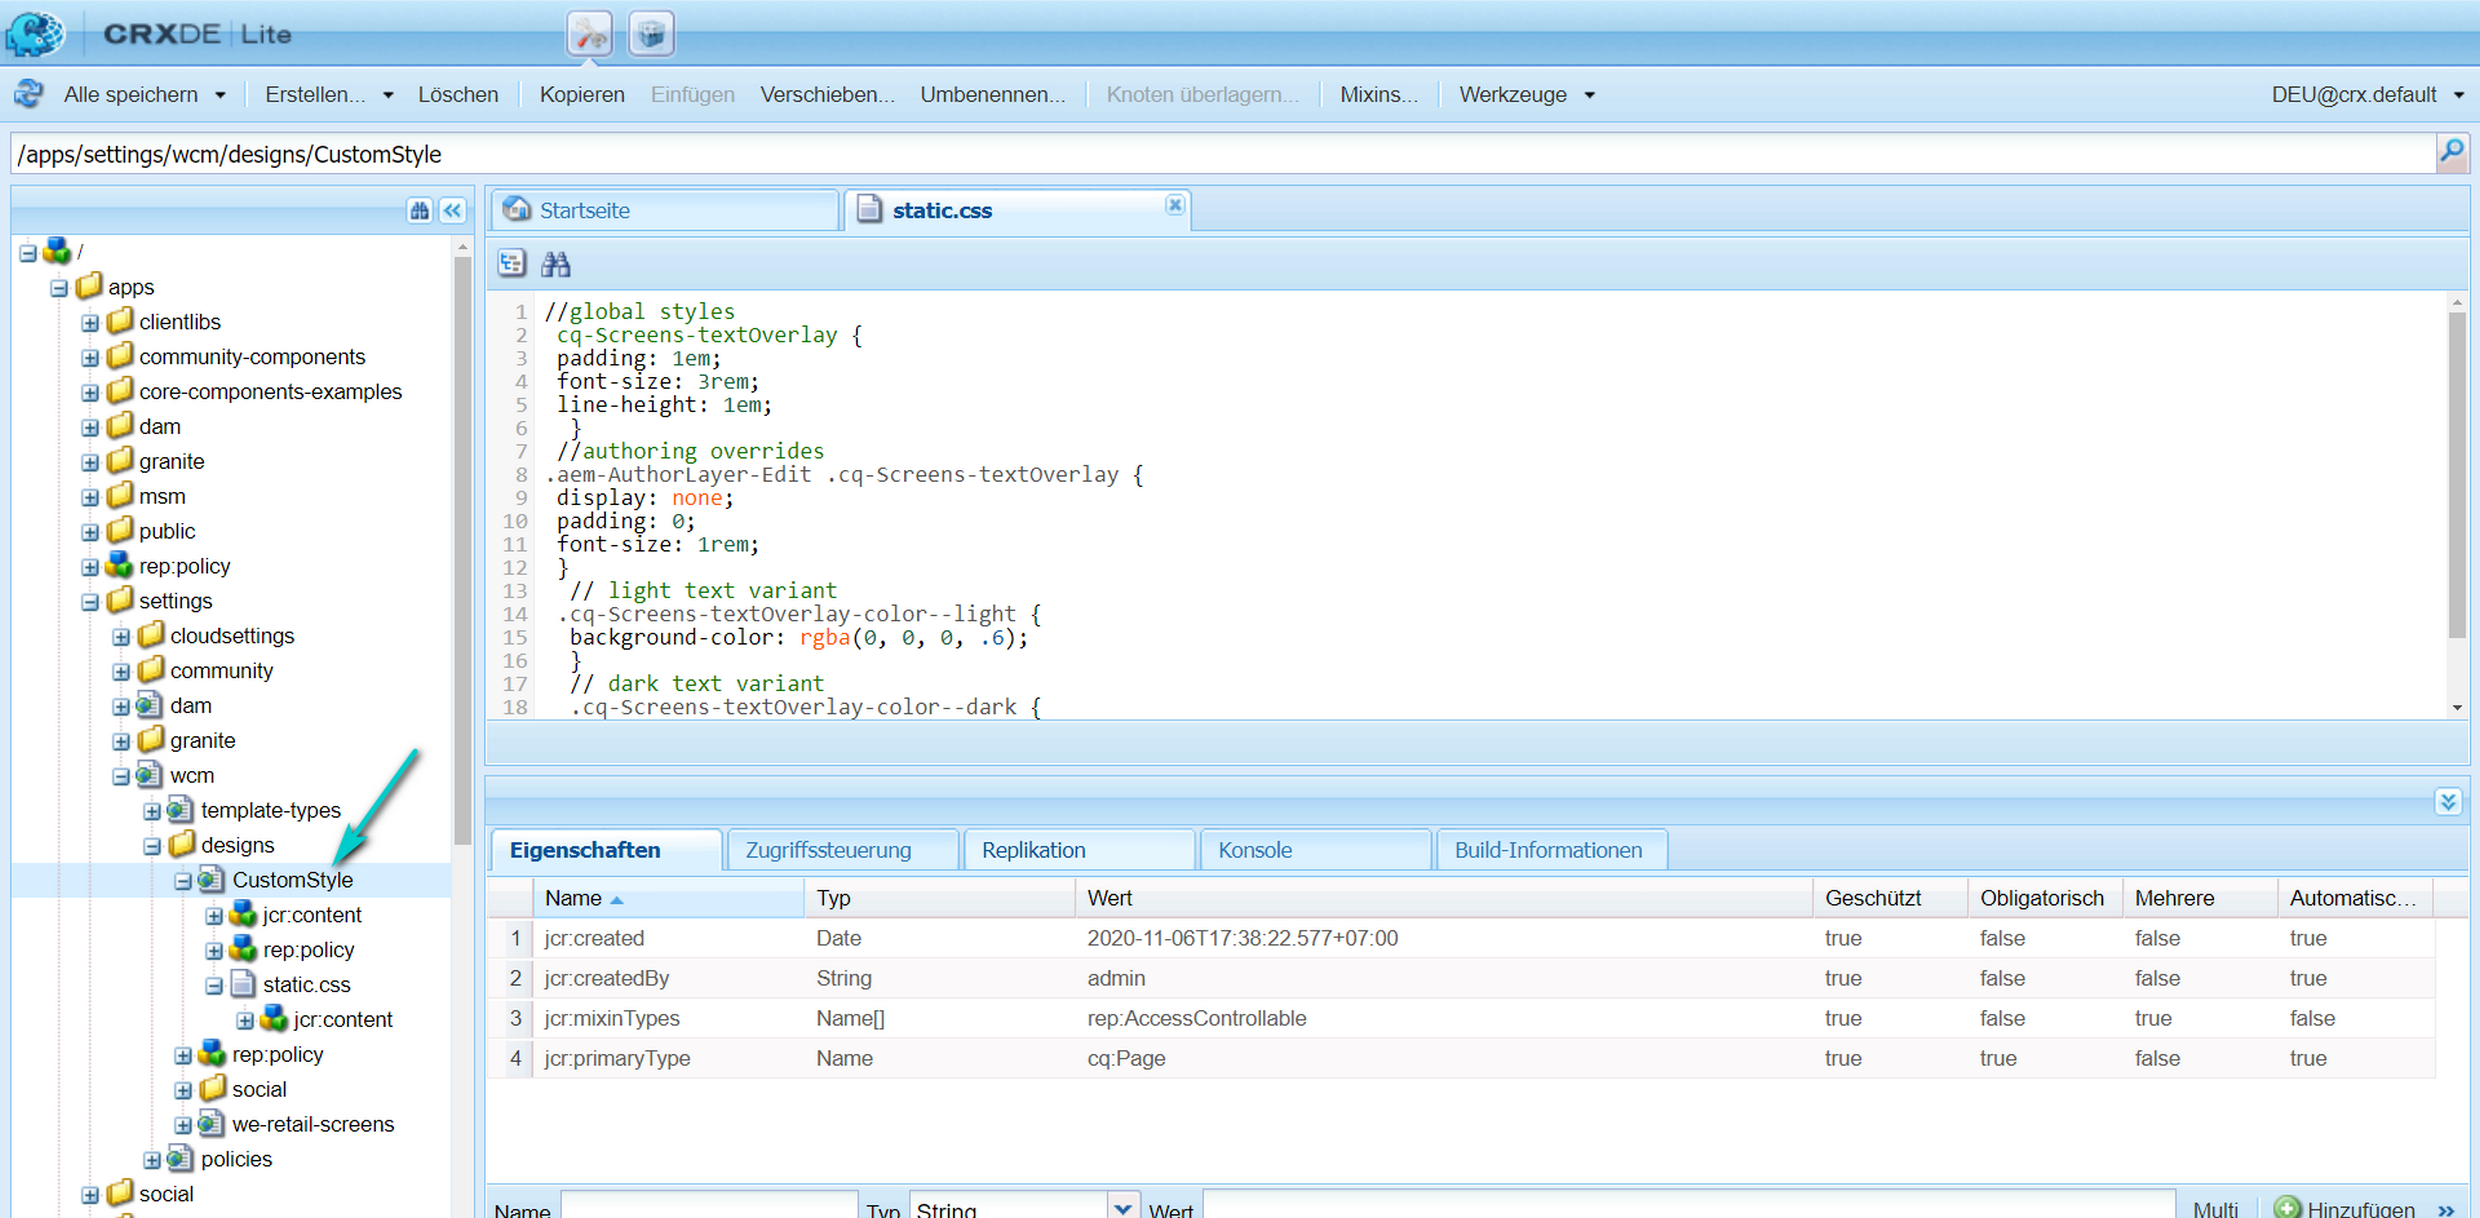Viewport: 2480px width, 1218px height.
Task: Click the Löschen toolbar button
Action: (x=458, y=95)
